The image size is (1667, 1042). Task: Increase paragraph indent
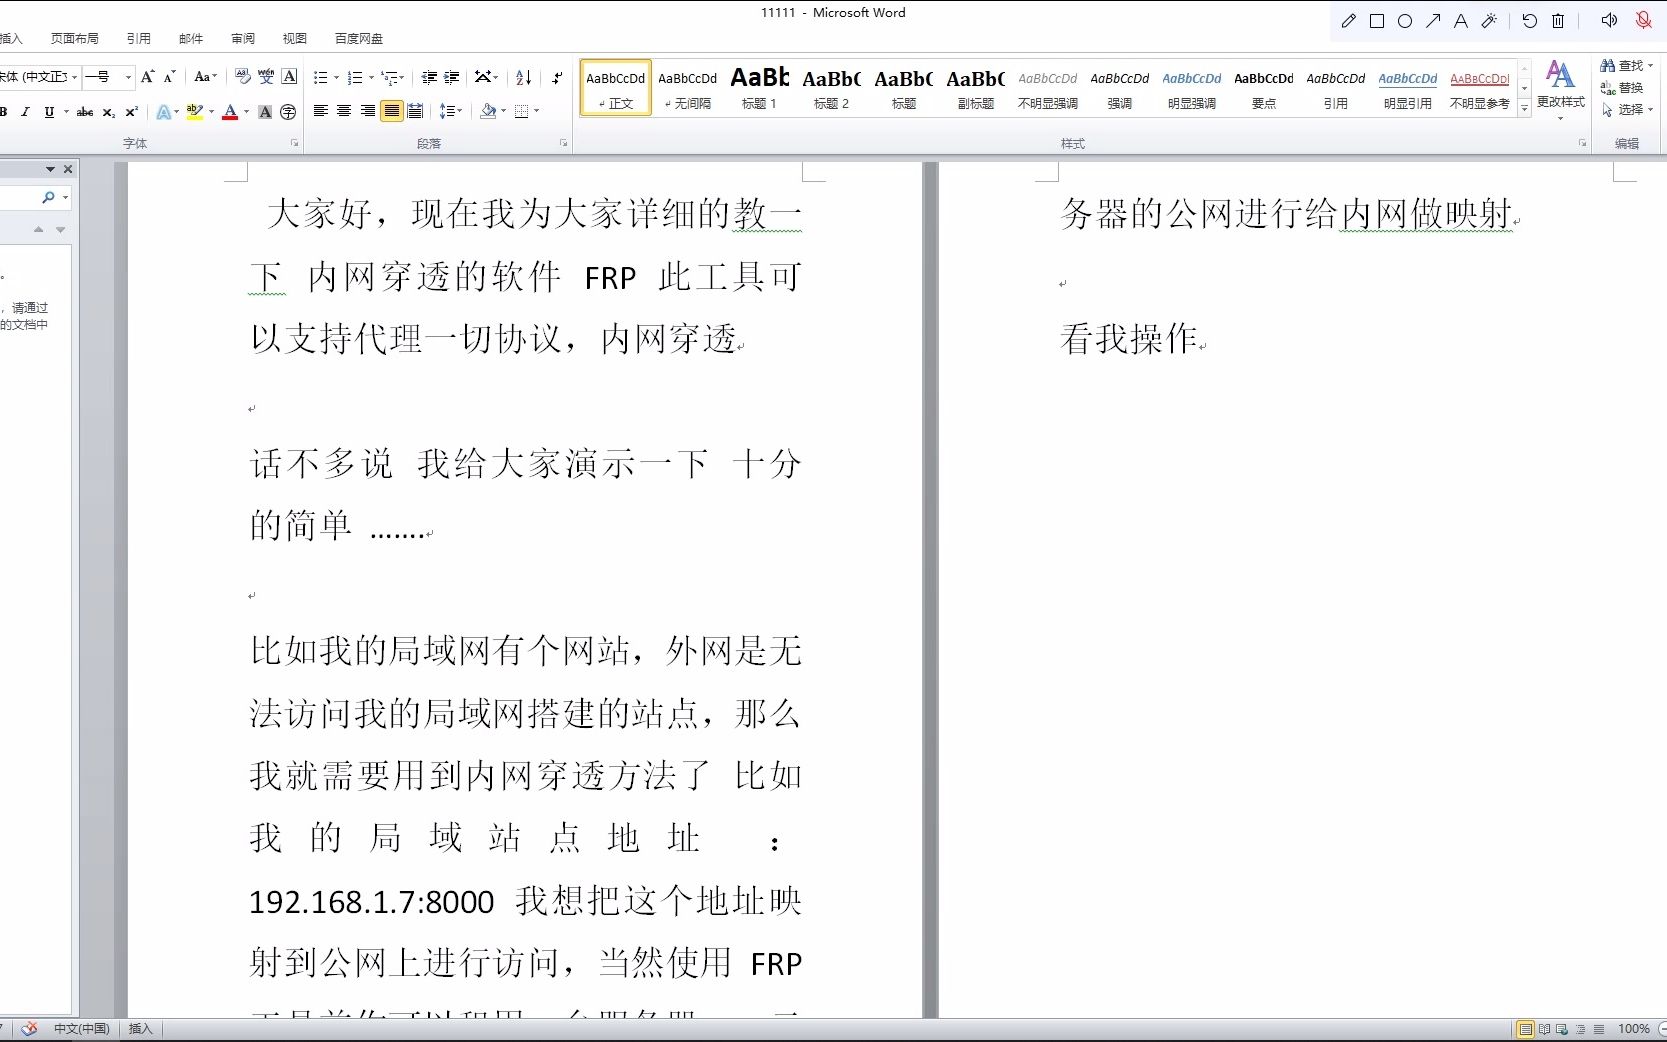452,77
